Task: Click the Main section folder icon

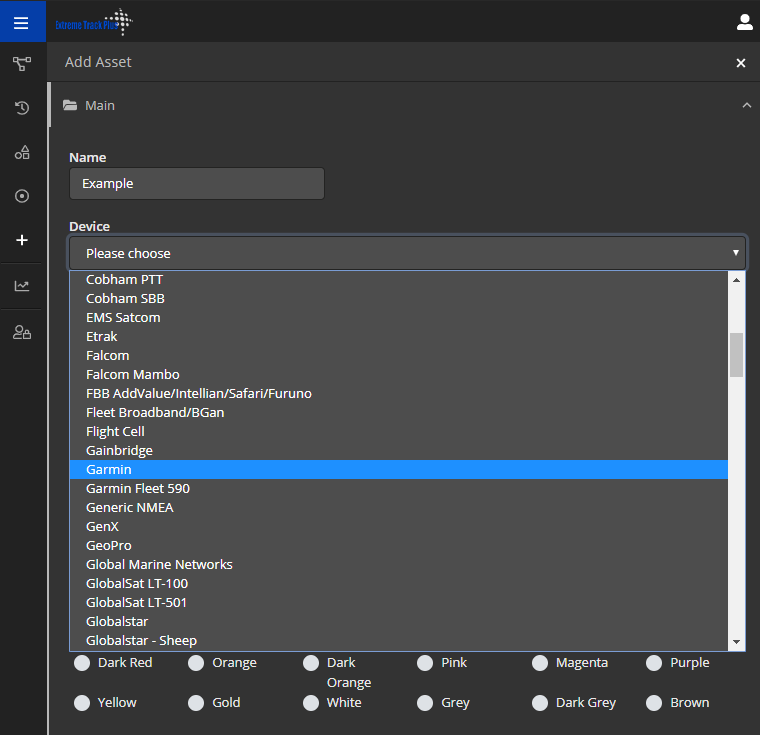Action: [x=70, y=105]
